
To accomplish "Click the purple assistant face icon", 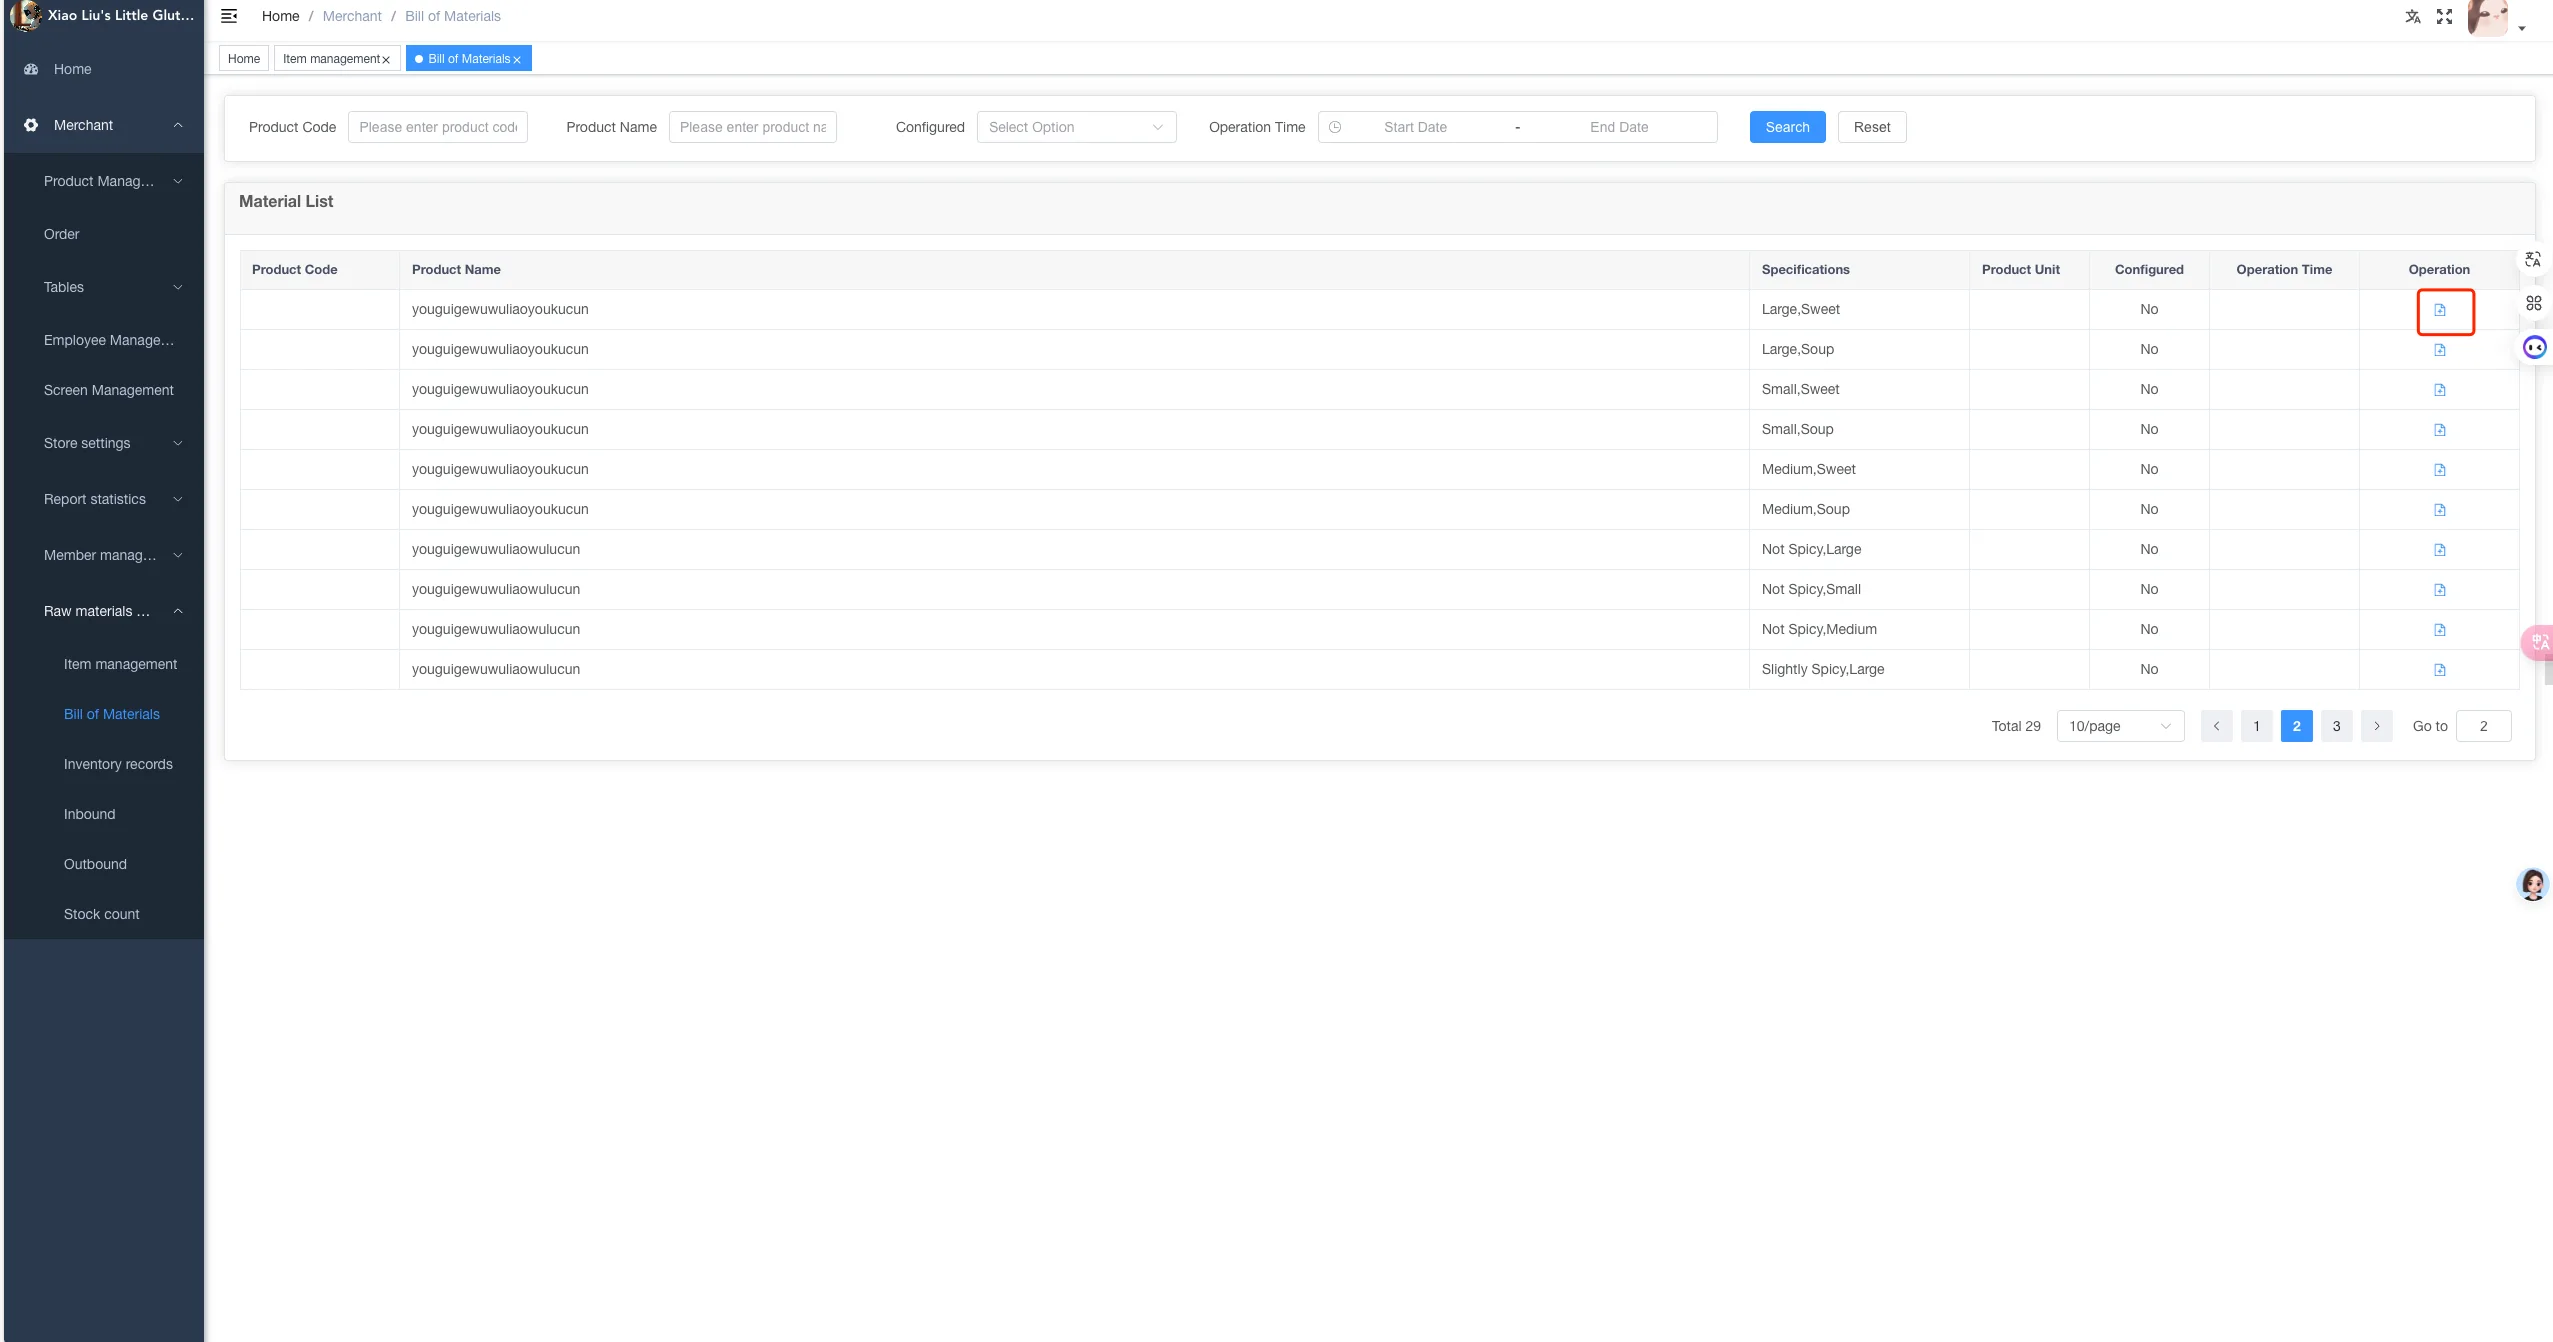I will click(x=2534, y=348).
